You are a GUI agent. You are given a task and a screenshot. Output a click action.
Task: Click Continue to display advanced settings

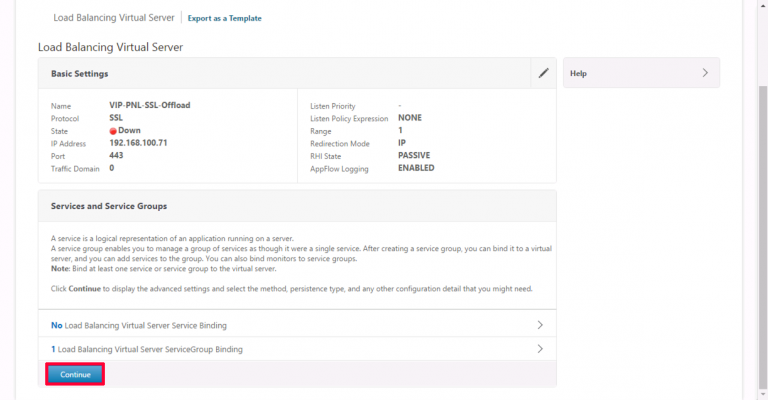point(75,374)
